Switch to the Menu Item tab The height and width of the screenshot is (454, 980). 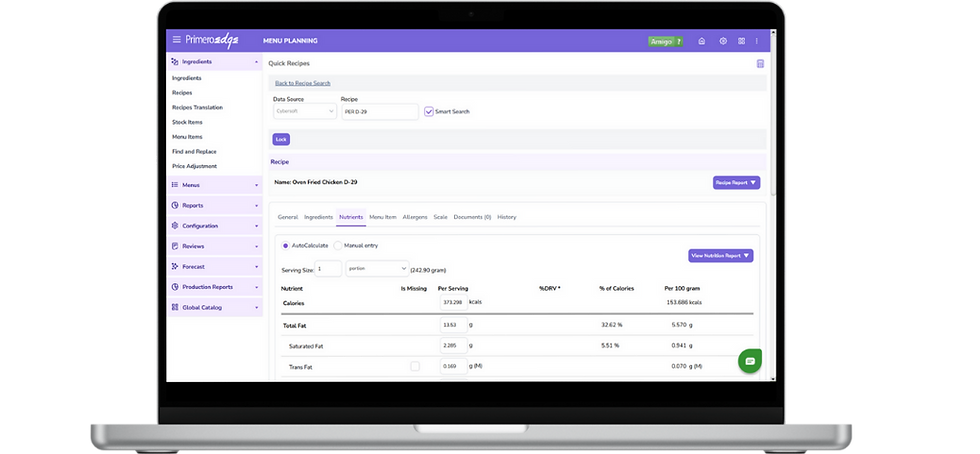click(x=382, y=217)
